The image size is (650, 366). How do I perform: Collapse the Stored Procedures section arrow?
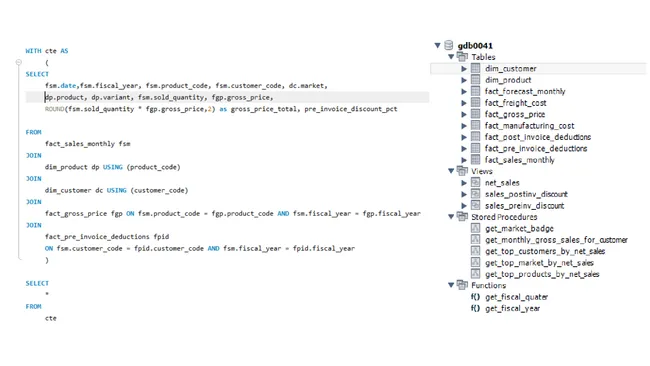tap(451, 216)
